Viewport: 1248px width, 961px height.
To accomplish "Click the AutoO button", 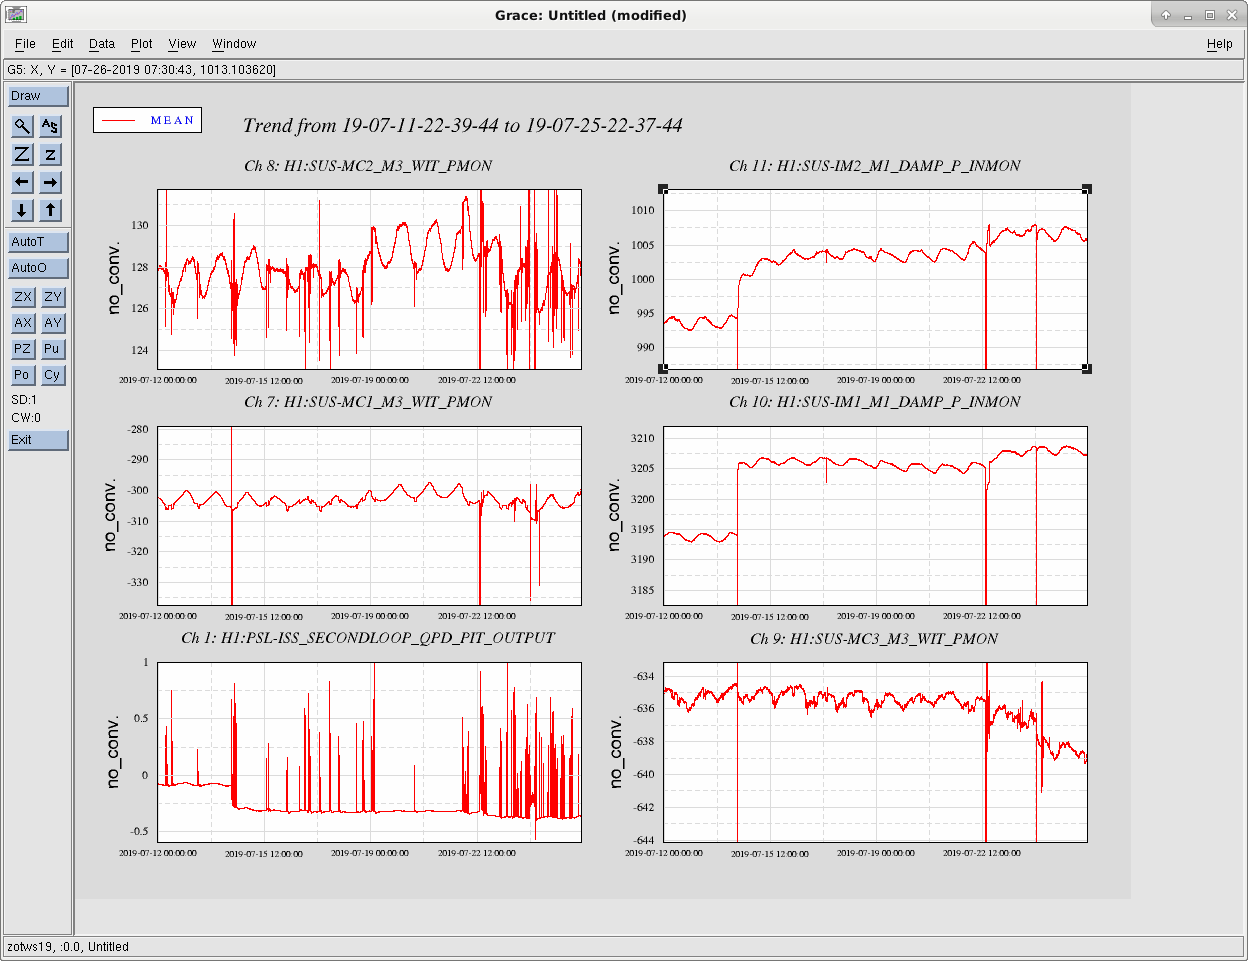I will coord(38,268).
